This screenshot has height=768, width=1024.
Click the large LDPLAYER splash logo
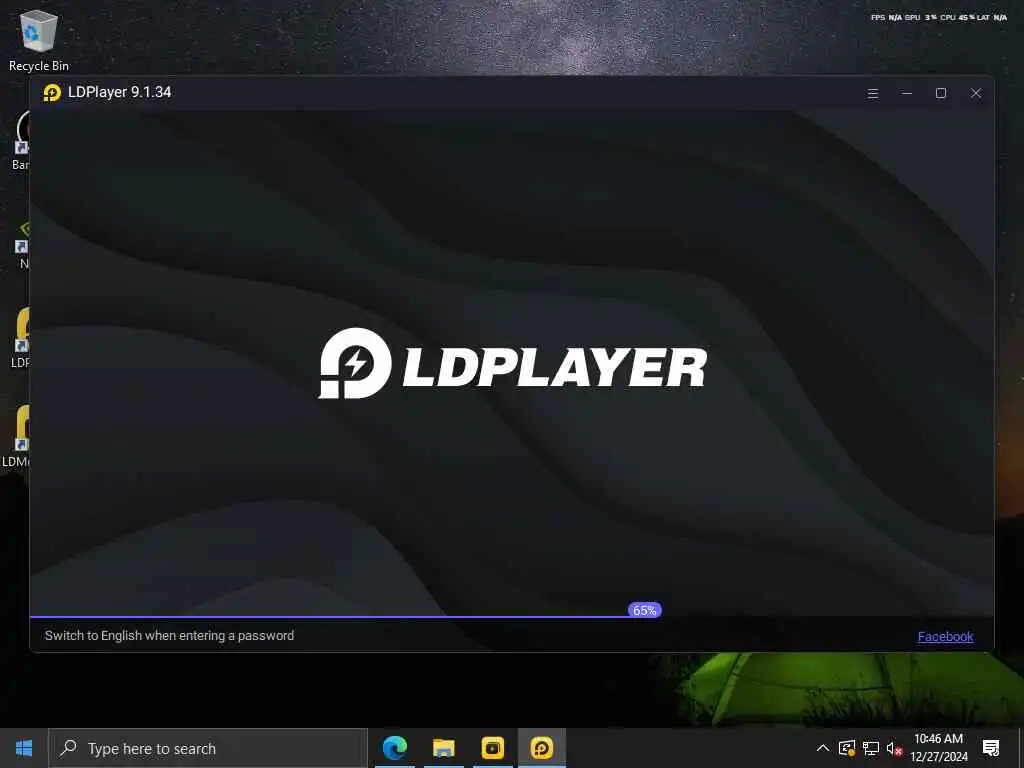(513, 363)
